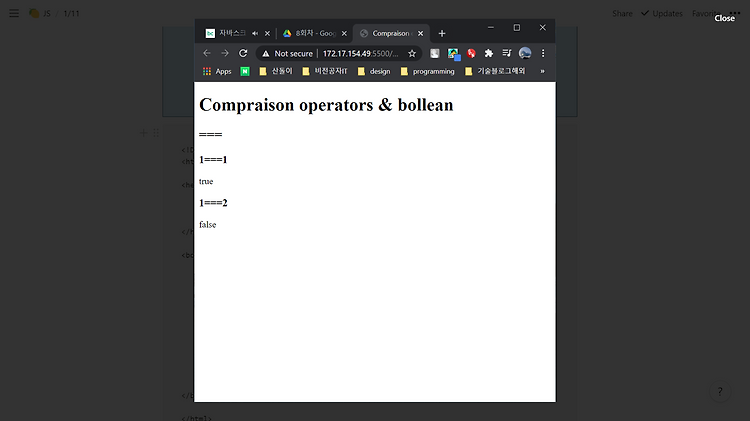Close the Comparison tab
Screen dimensions: 750x421
click(x=420, y=33)
